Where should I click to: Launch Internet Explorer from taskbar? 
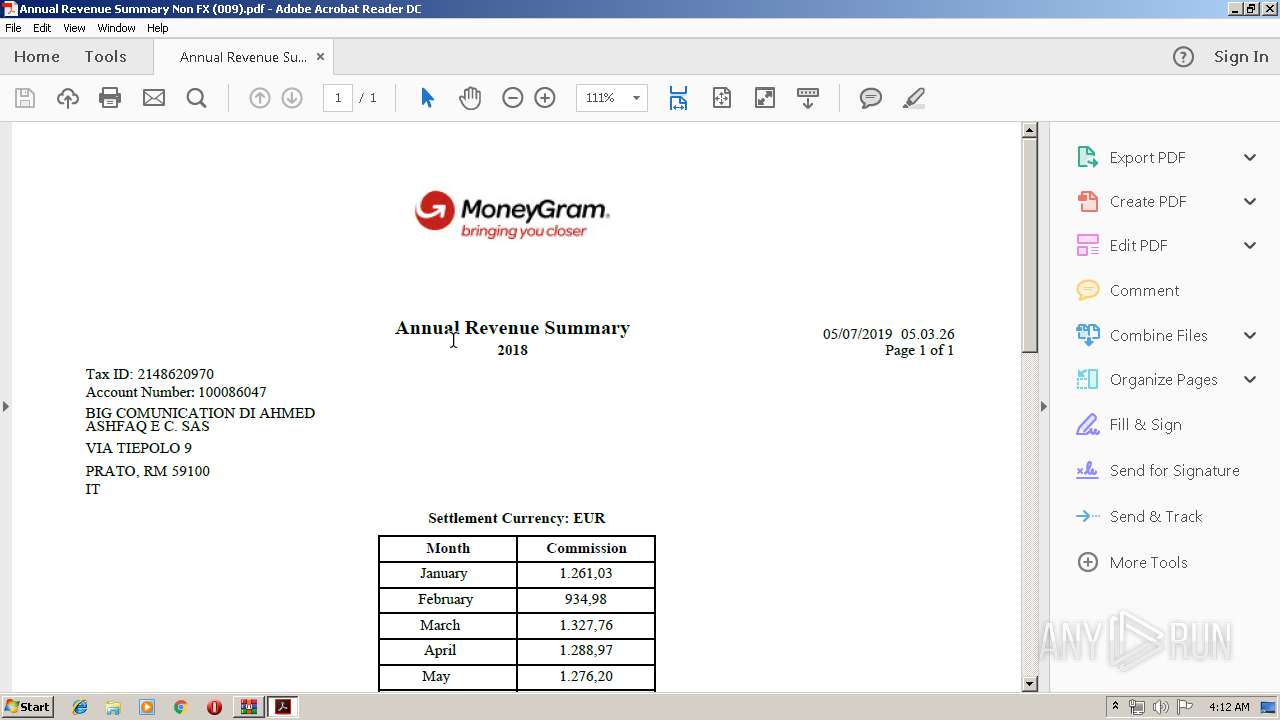[x=80, y=707]
